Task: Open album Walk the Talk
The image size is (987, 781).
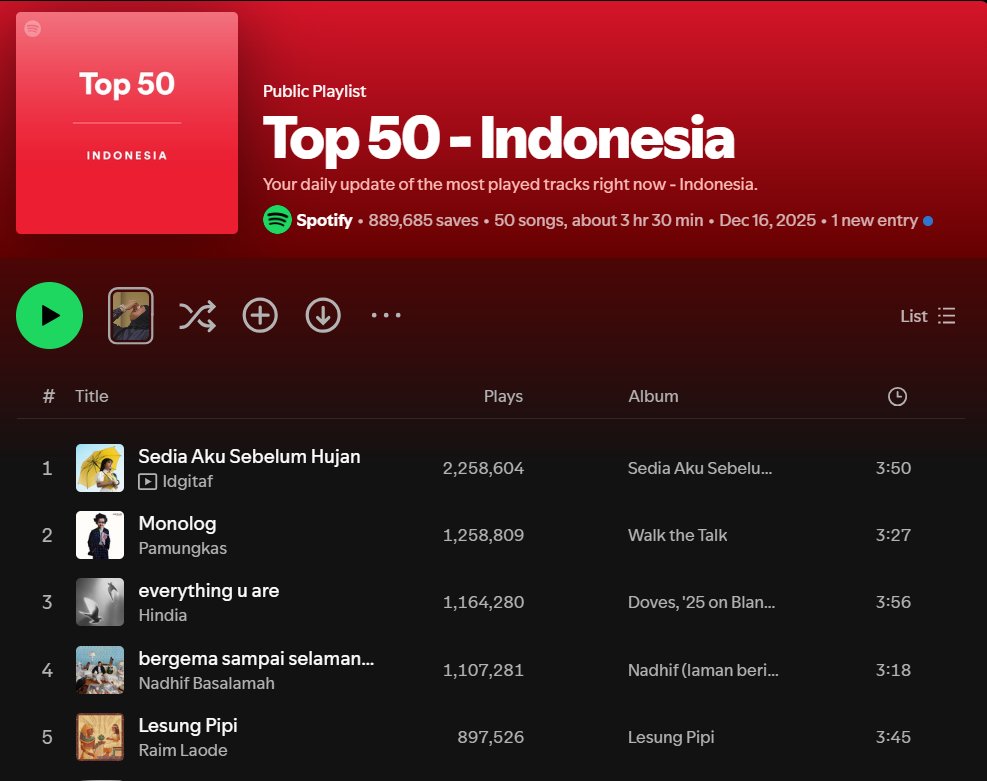Action: tap(677, 535)
